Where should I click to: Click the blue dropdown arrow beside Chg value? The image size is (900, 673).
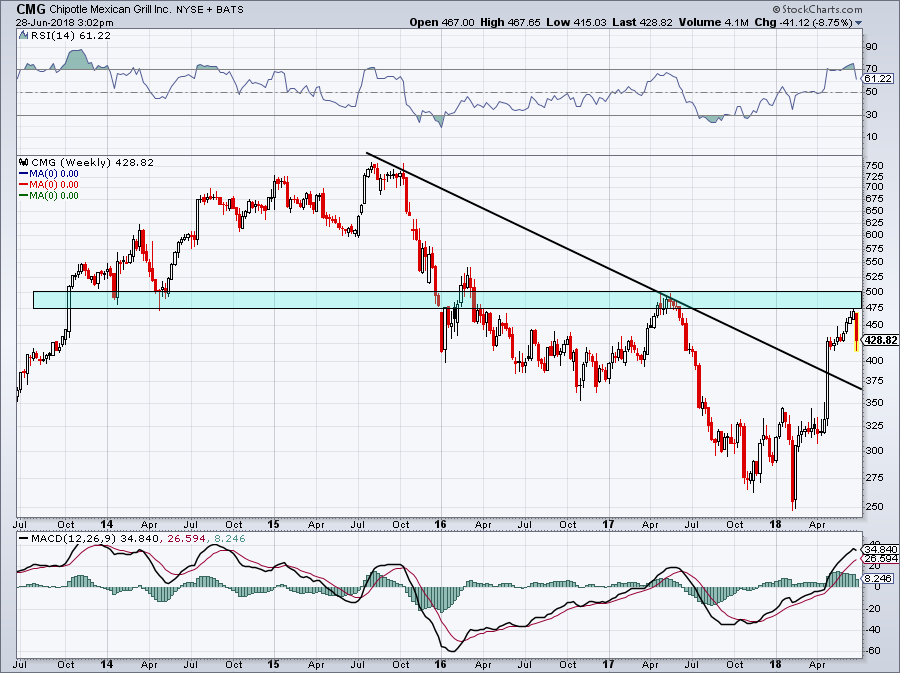(859, 23)
